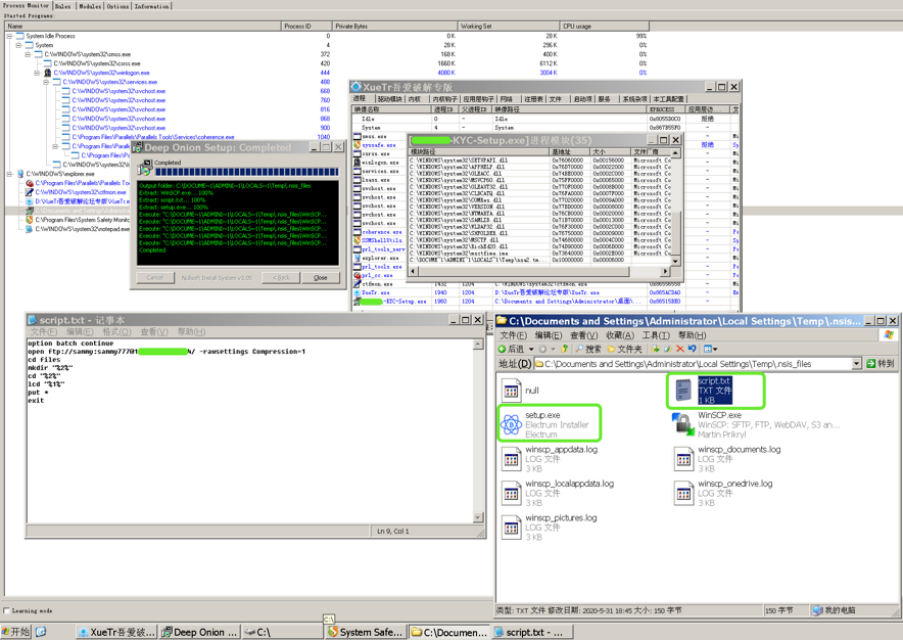The image size is (903, 640).
Task: Click the red delete X toolbar icon
Action: [x=679, y=349]
